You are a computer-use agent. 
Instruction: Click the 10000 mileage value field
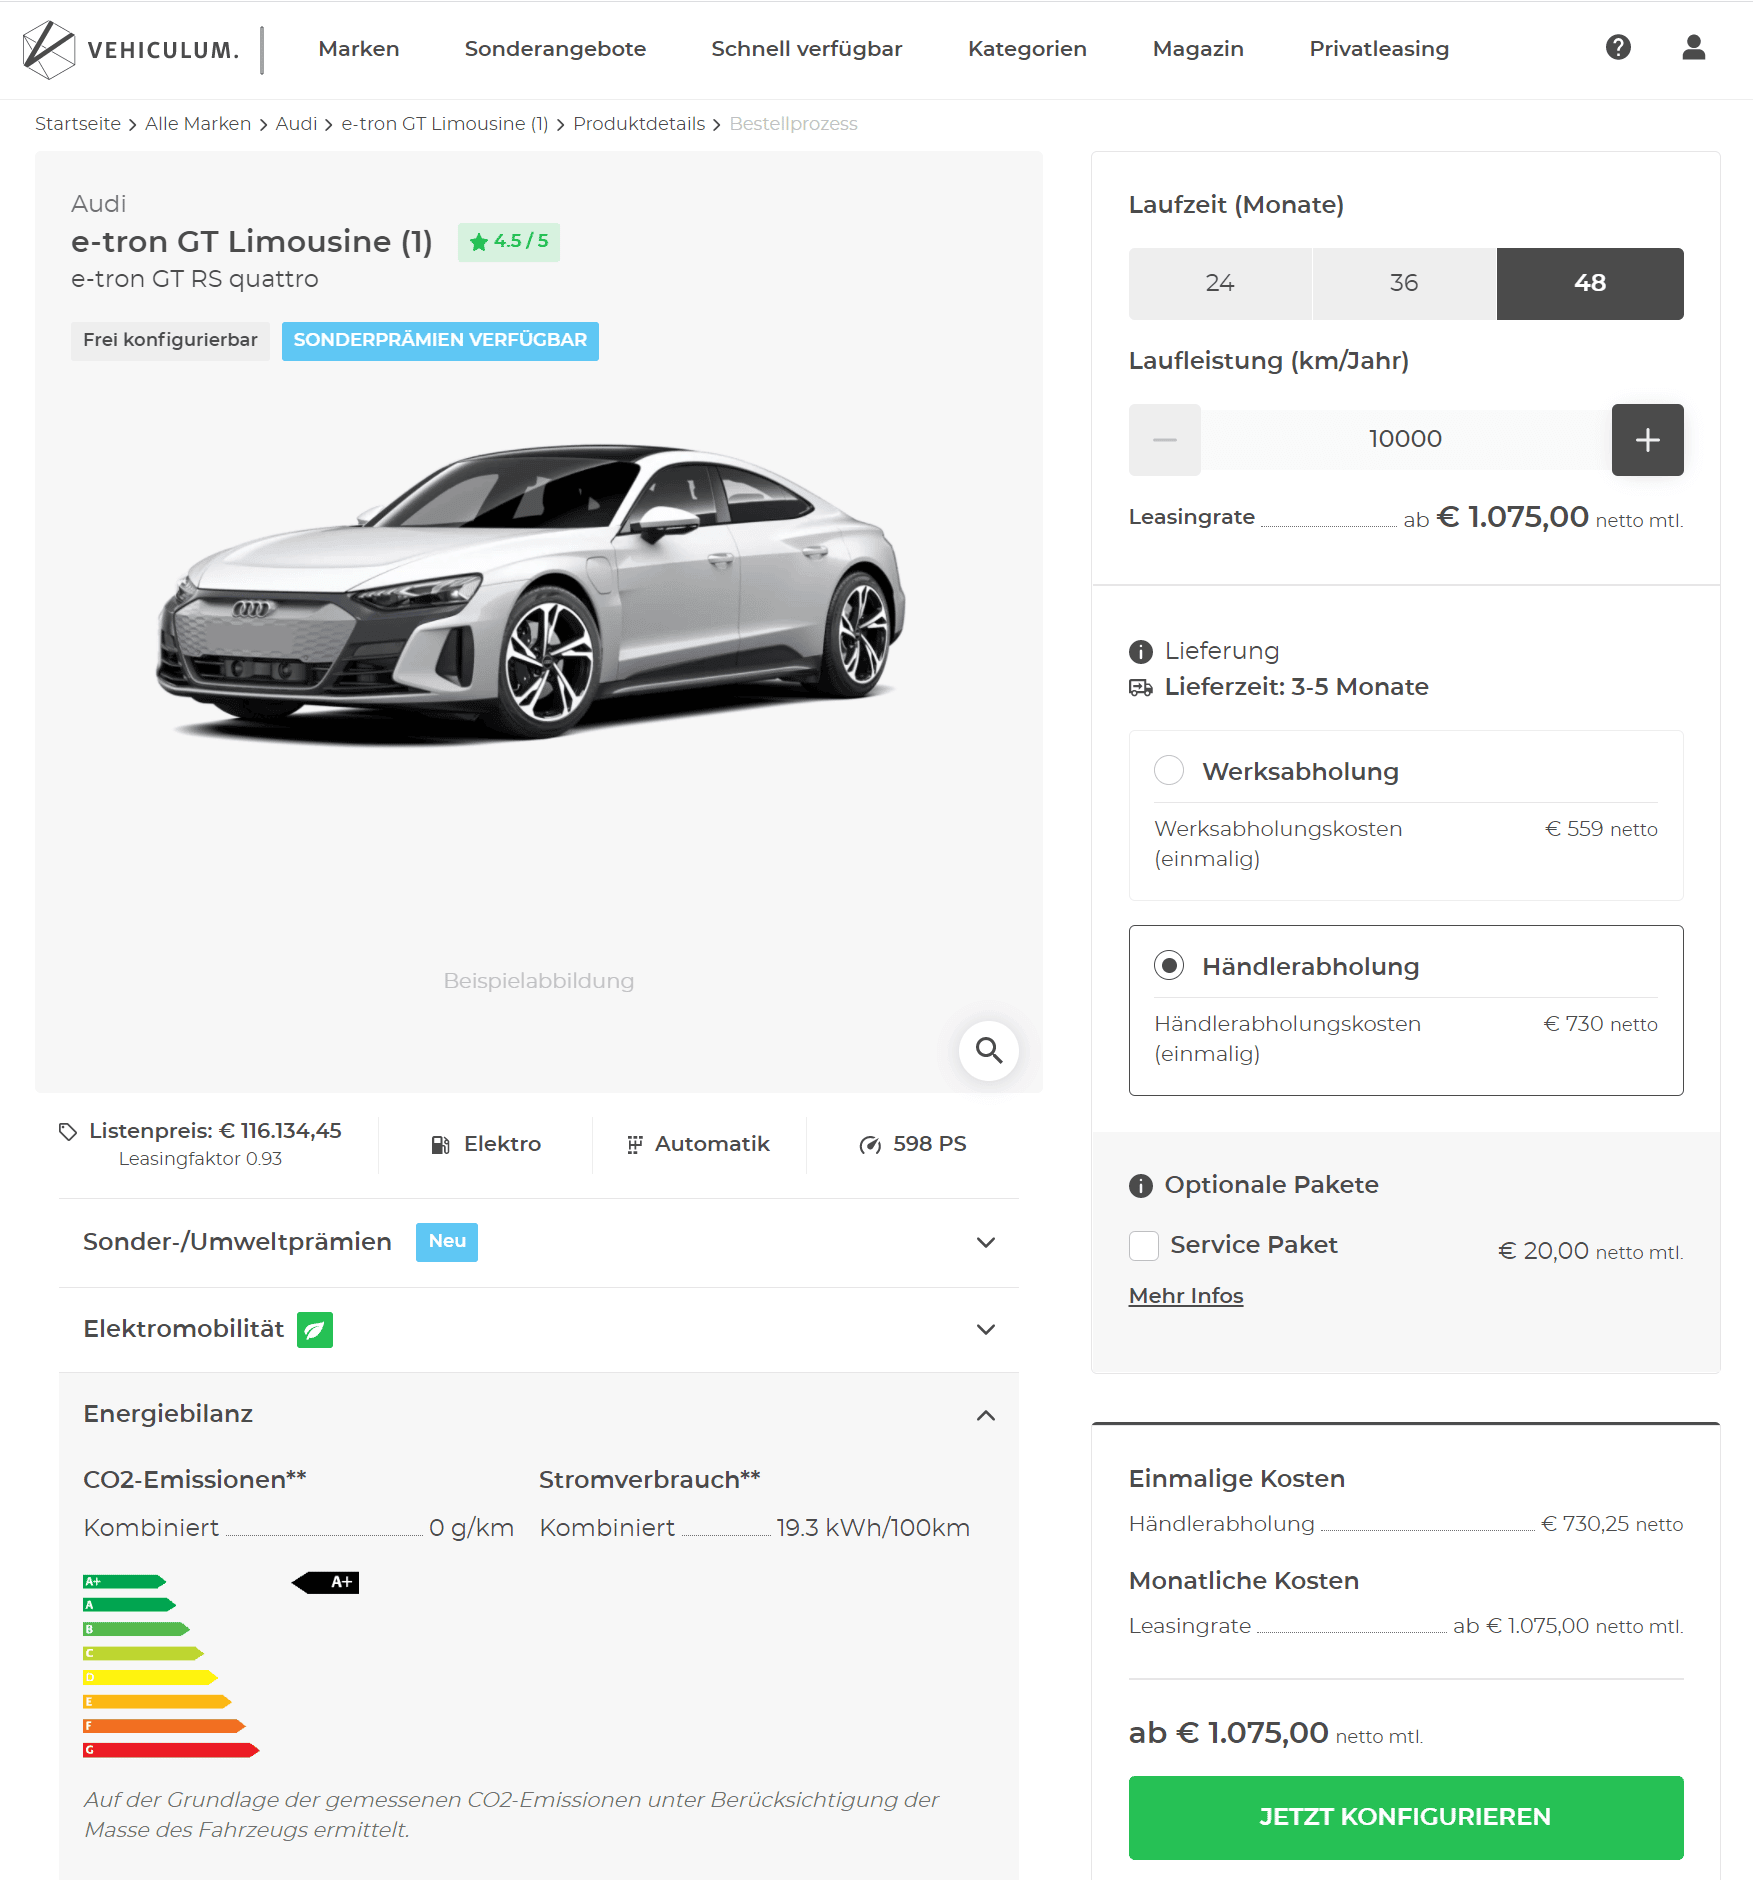point(1406,440)
